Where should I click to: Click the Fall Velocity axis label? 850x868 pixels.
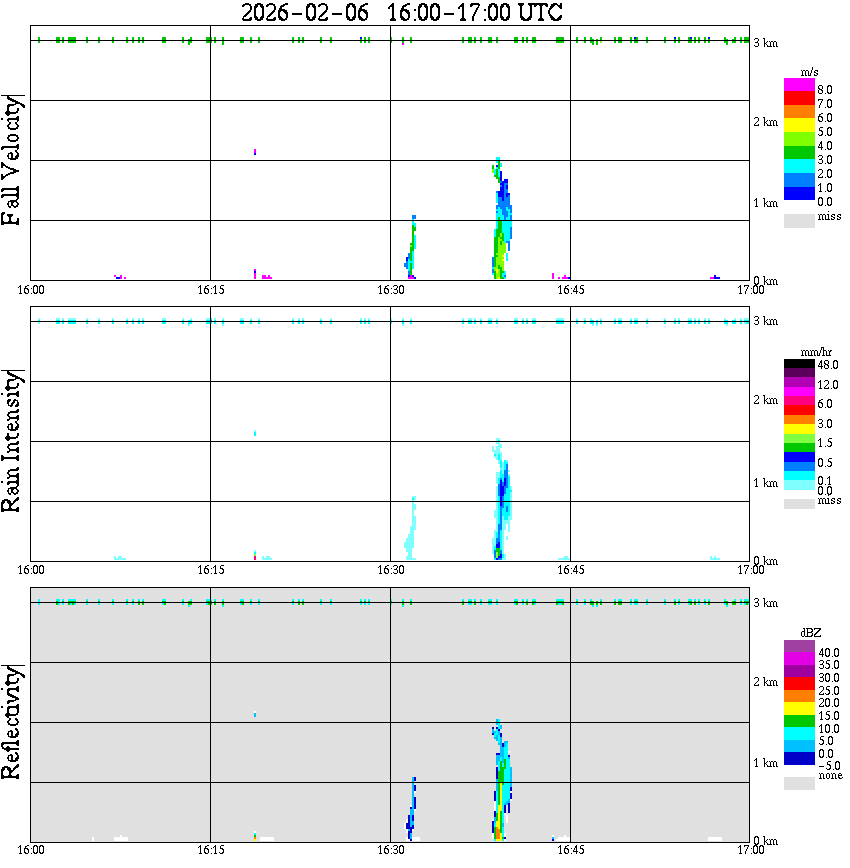(x=12, y=159)
